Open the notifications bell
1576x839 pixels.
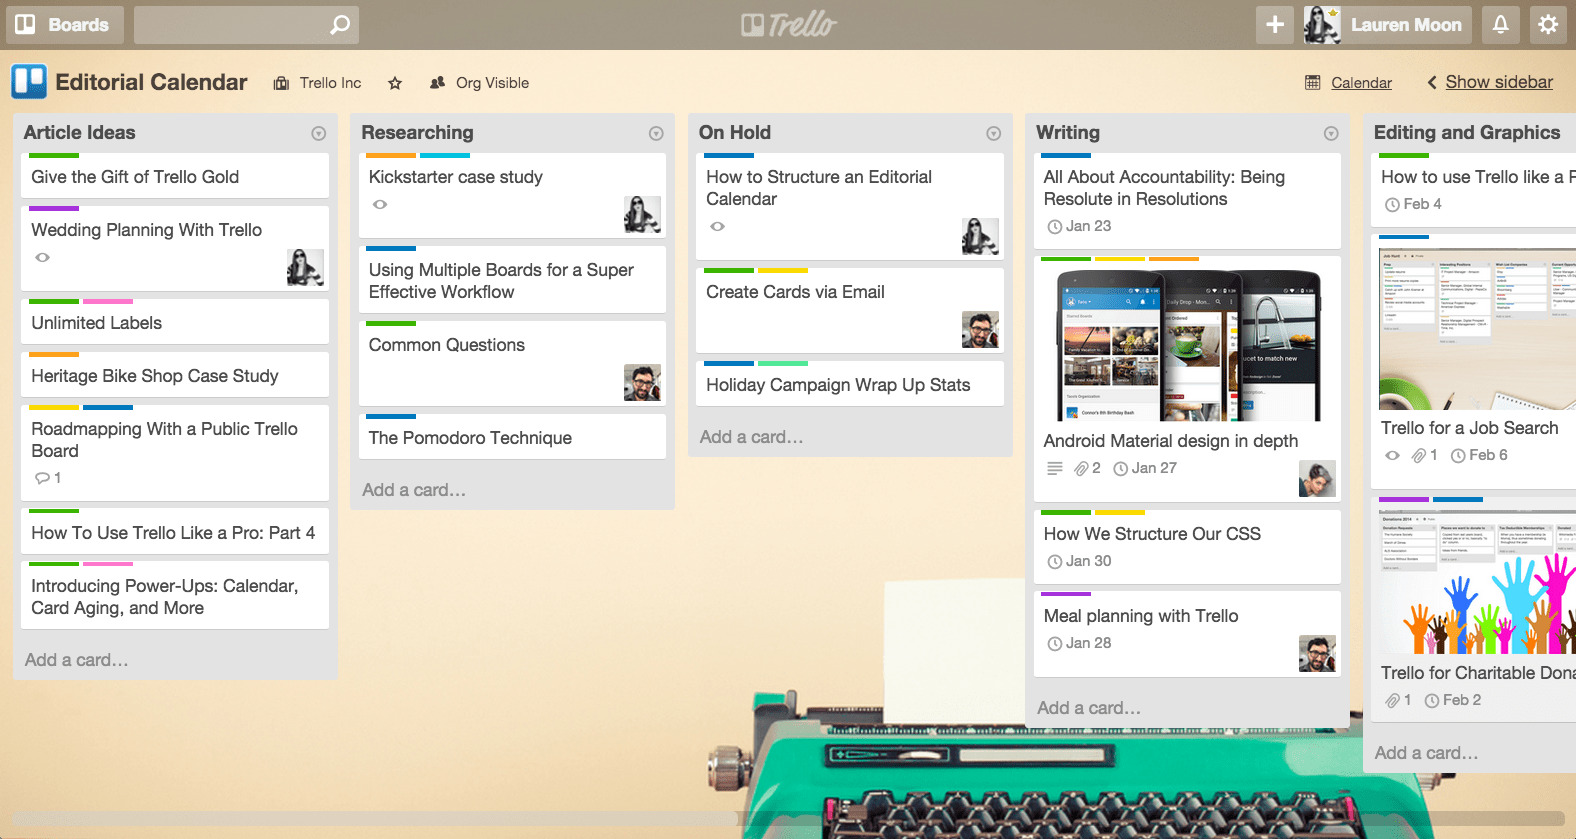tap(1500, 24)
